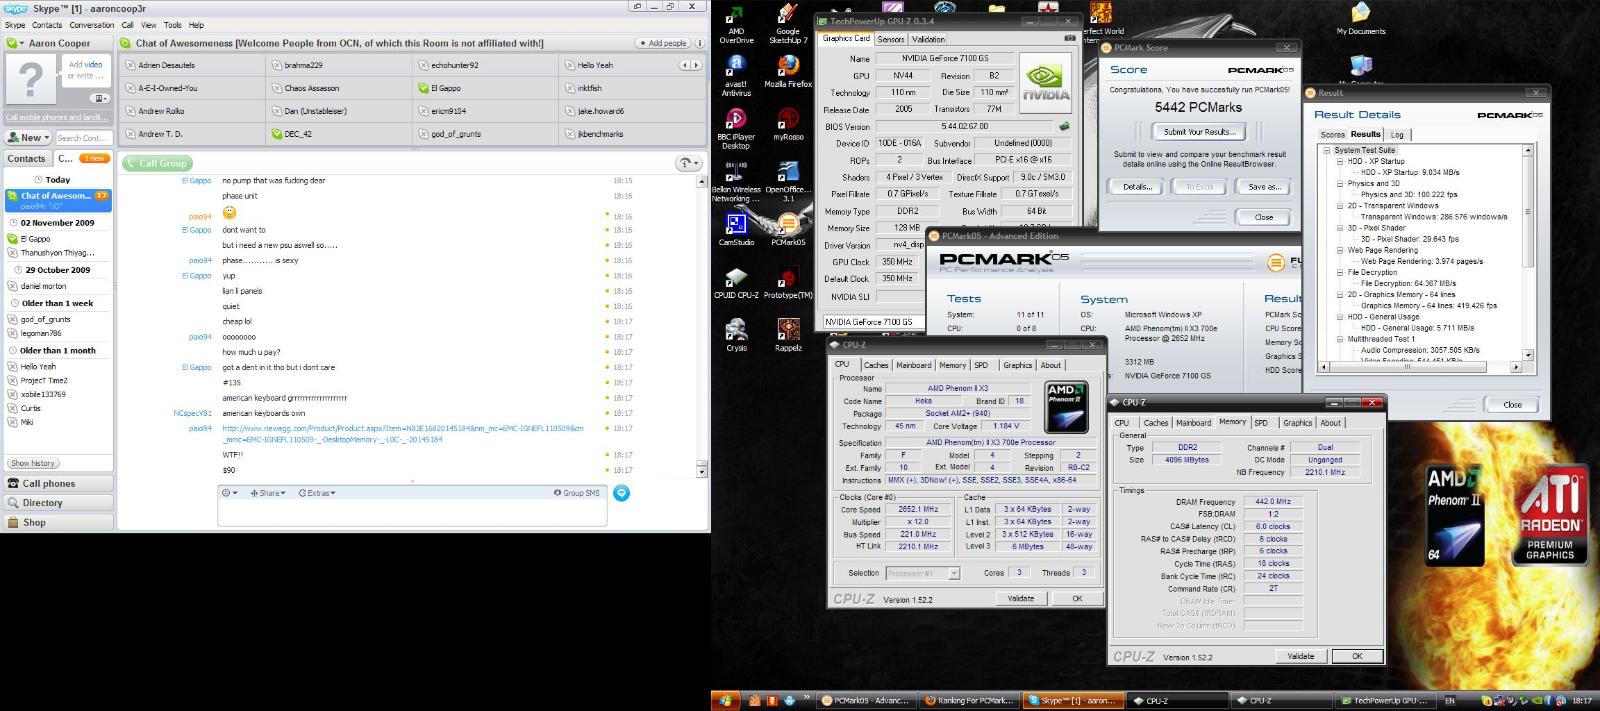
Task: Launch PCMark05 desktop shortcut
Action: pyautogui.click(x=788, y=229)
